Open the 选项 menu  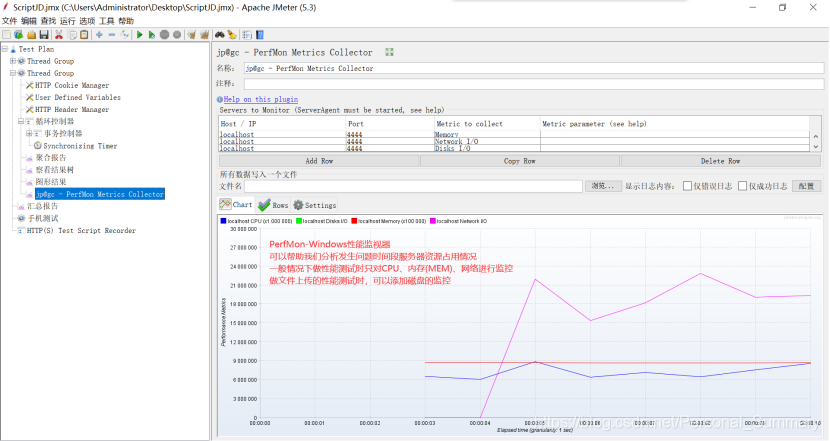pos(87,21)
